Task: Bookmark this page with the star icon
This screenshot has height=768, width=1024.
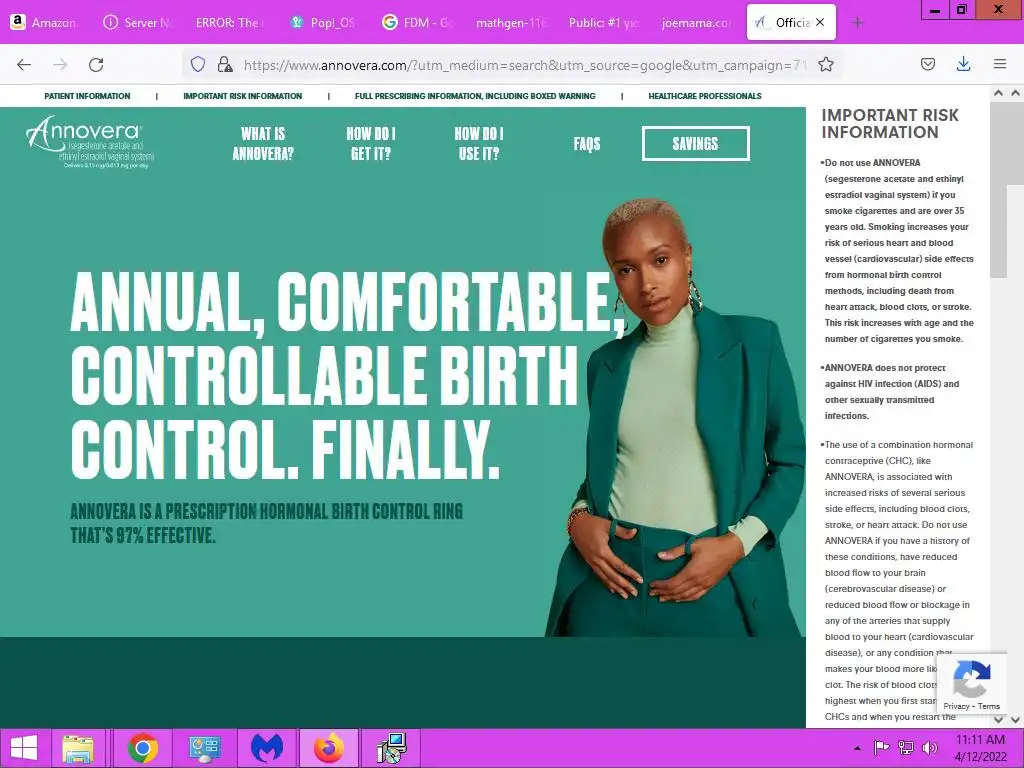Action: pos(825,64)
